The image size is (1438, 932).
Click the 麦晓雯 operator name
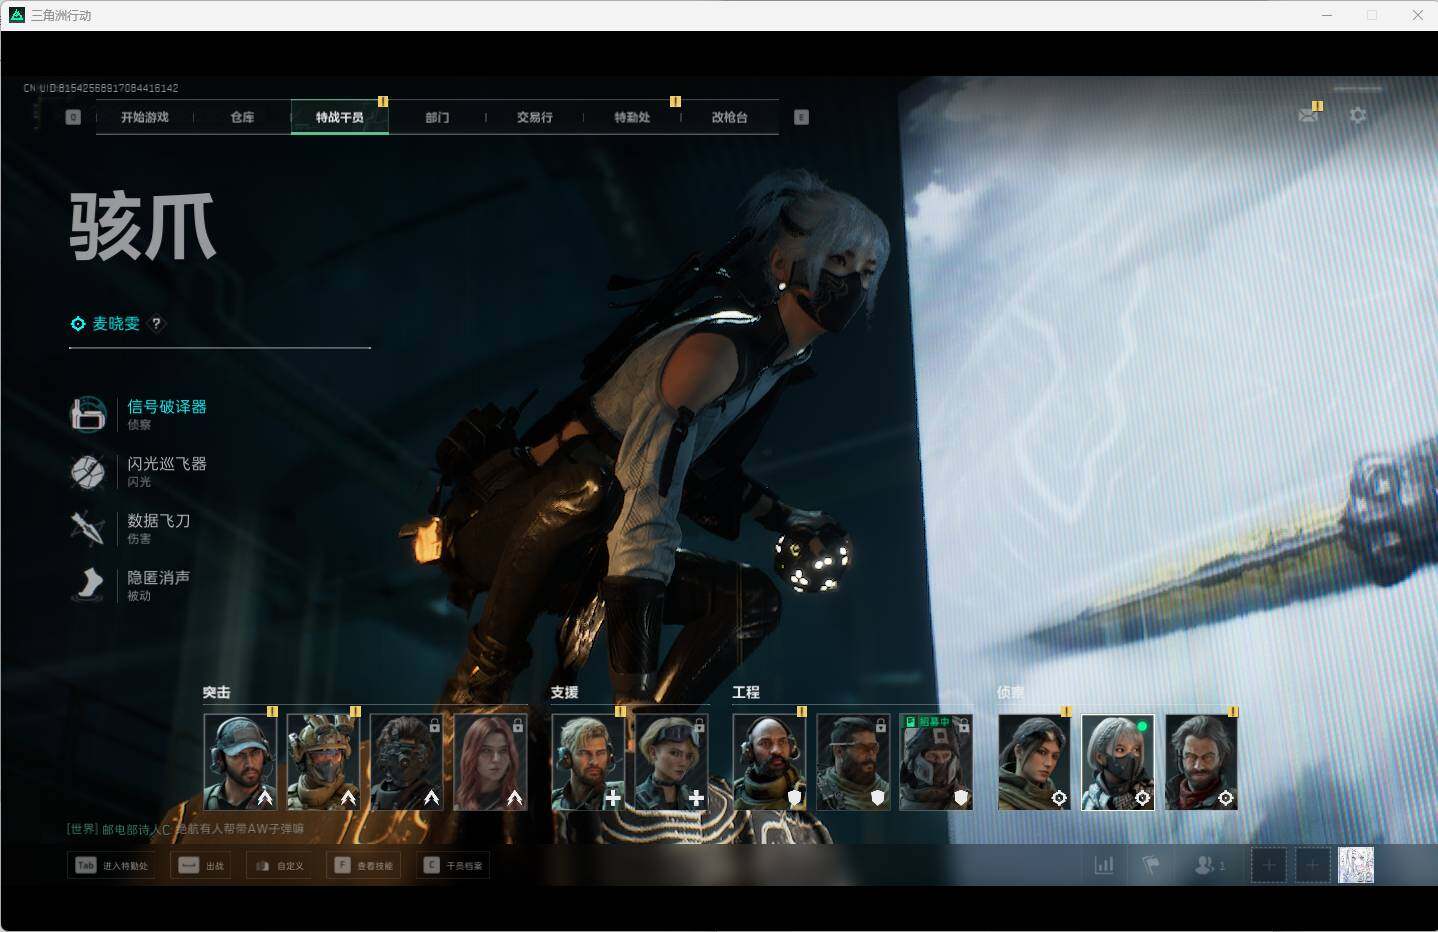pos(116,323)
